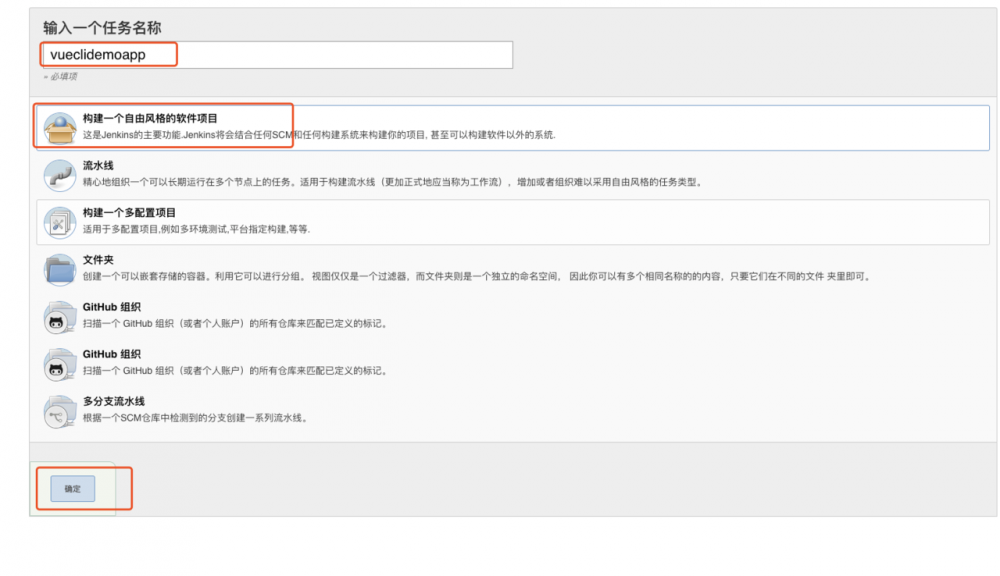Click the description starting 这是Jenkins的主要功能
The width and height of the screenshot is (1000, 576).
(319, 135)
